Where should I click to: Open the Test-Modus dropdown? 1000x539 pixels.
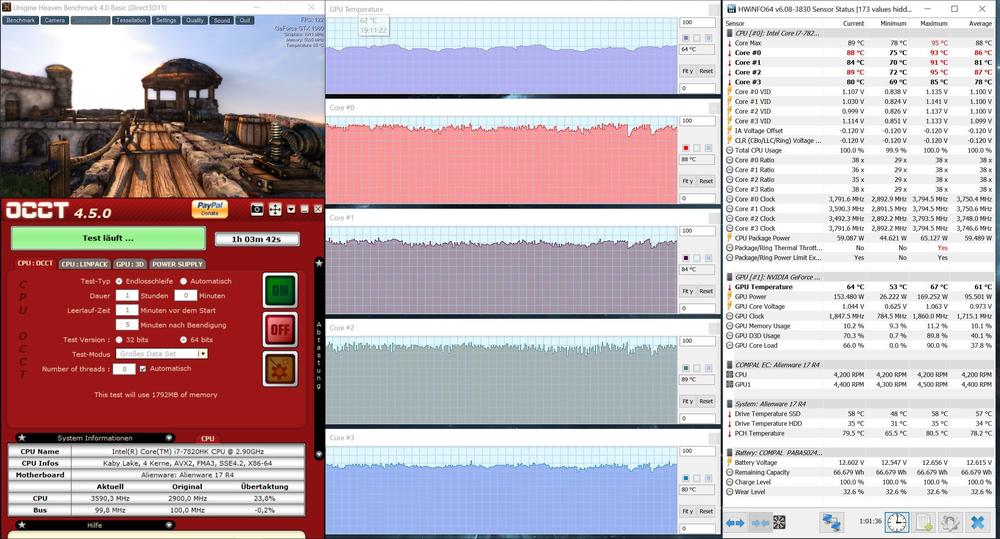click(x=203, y=354)
